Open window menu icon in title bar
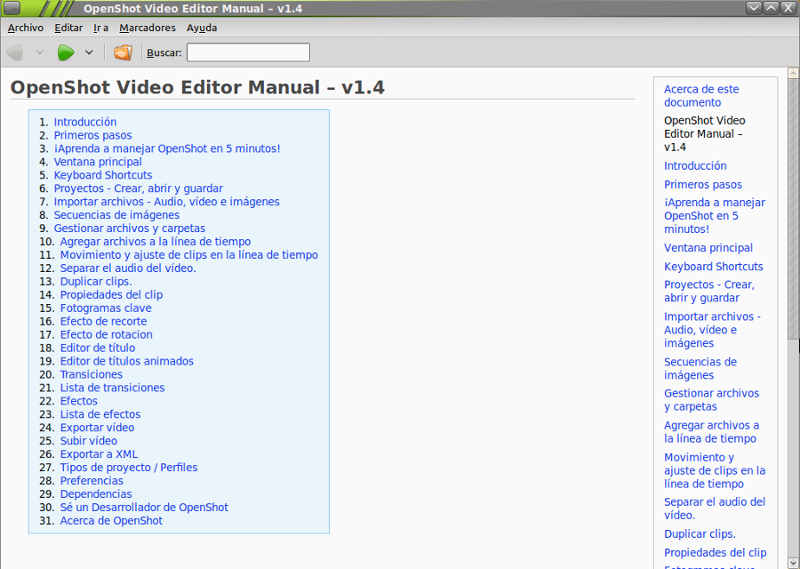This screenshot has width=800, height=569. click(x=11, y=7)
